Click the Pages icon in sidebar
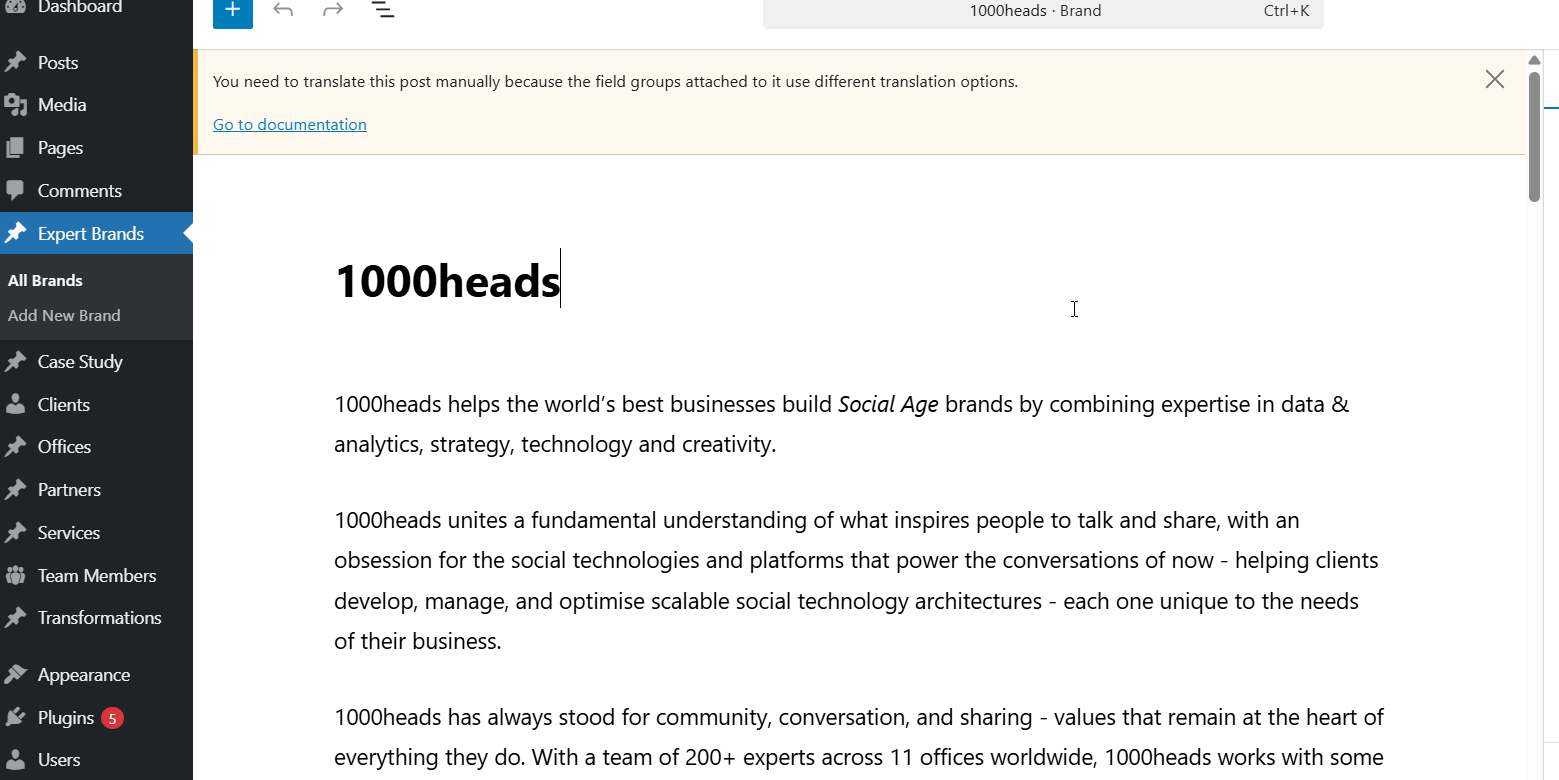This screenshot has width=1559, height=780. [15, 148]
